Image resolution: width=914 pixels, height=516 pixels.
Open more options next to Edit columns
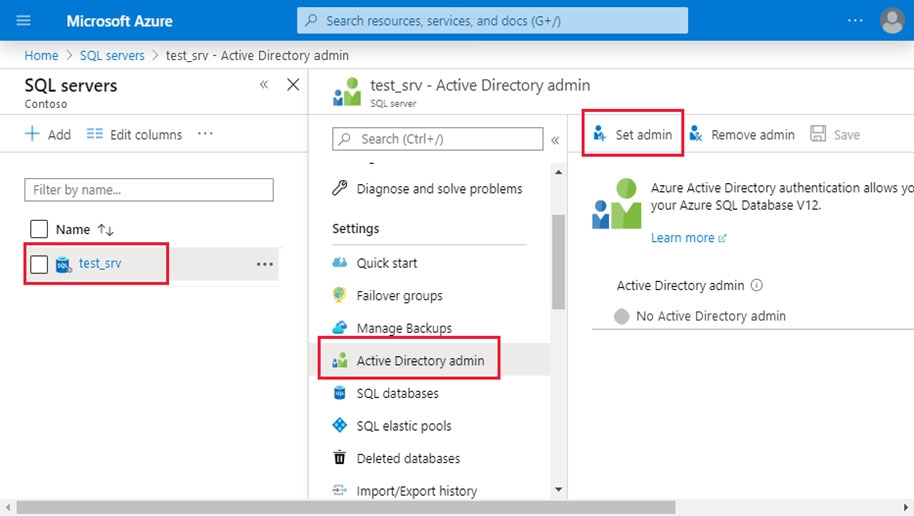pyautogui.click(x=205, y=134)
